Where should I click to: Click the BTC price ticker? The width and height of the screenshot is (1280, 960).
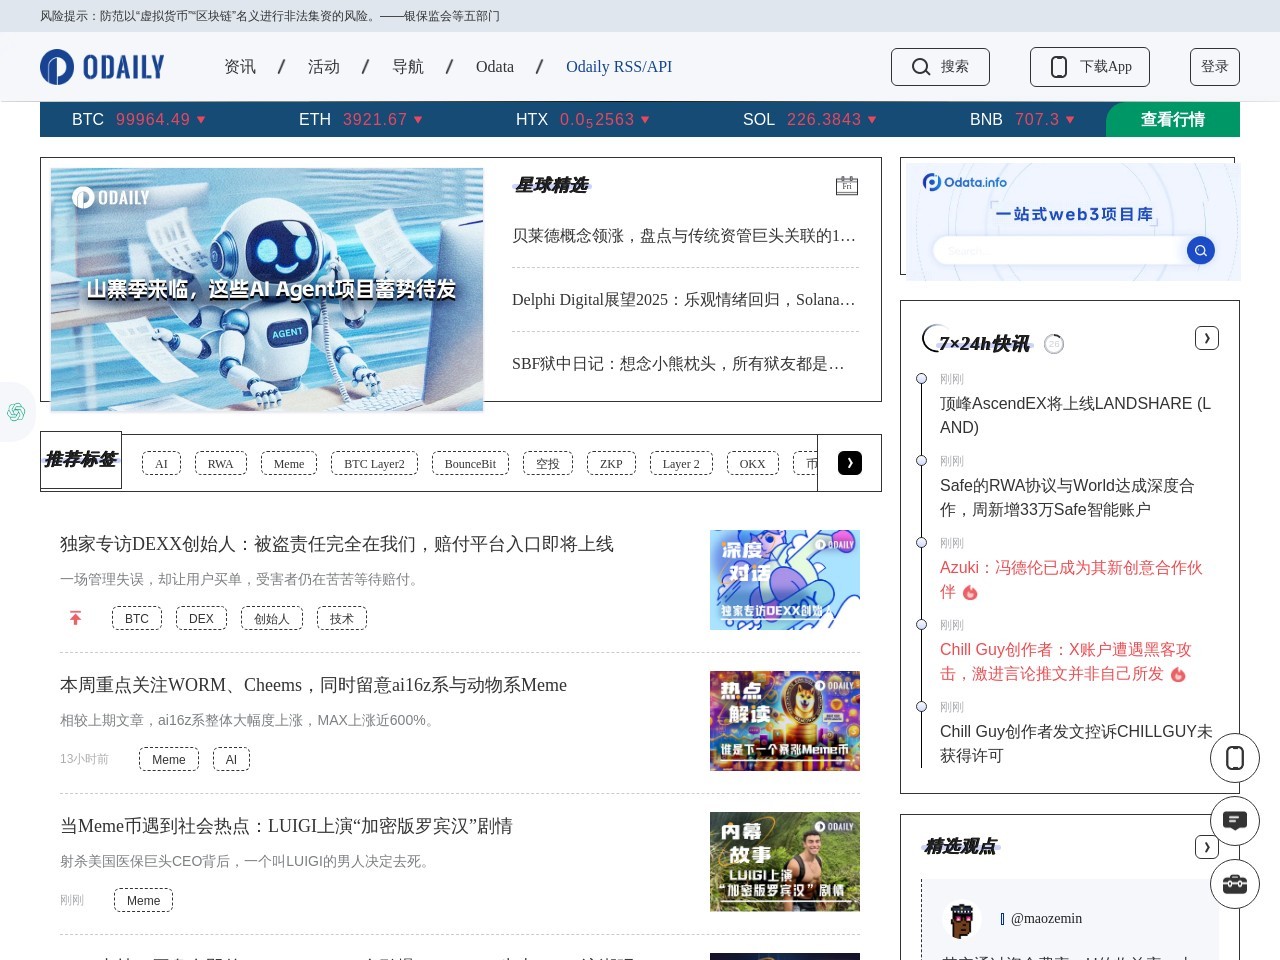pyautogui.click(x=139, y=119)
